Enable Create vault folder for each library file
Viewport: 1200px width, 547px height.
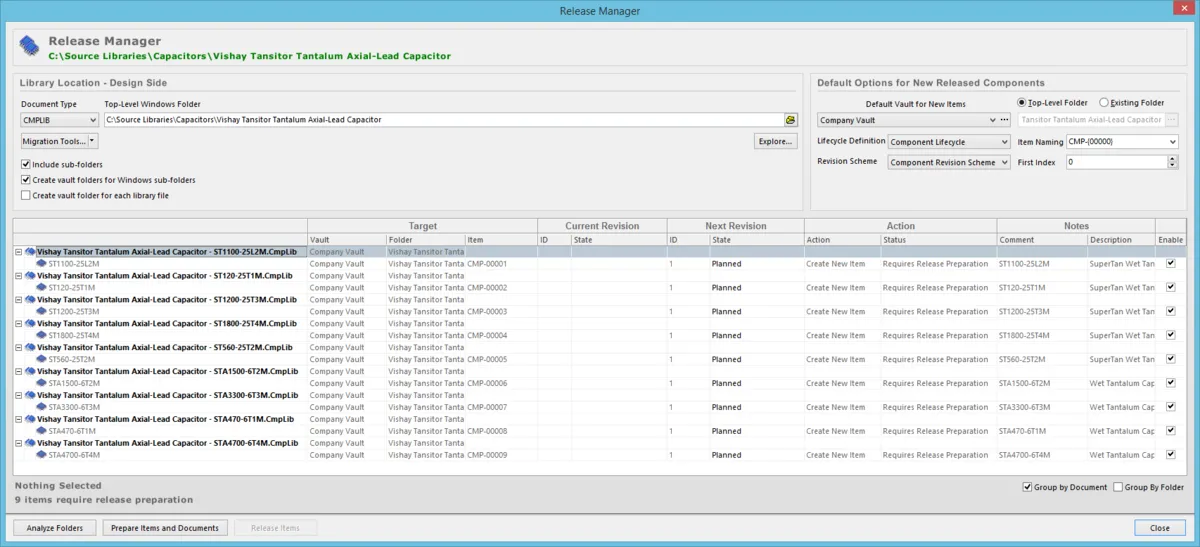(26, 196)
